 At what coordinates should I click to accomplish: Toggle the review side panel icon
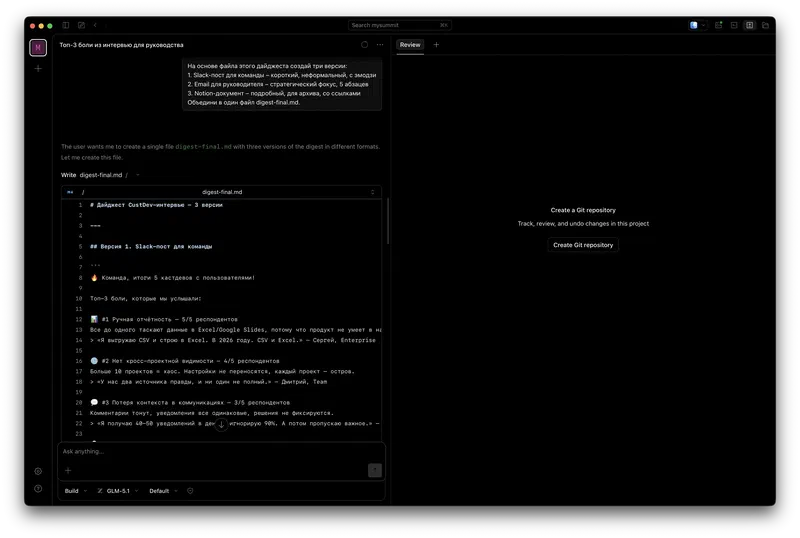tap(749, 25)
